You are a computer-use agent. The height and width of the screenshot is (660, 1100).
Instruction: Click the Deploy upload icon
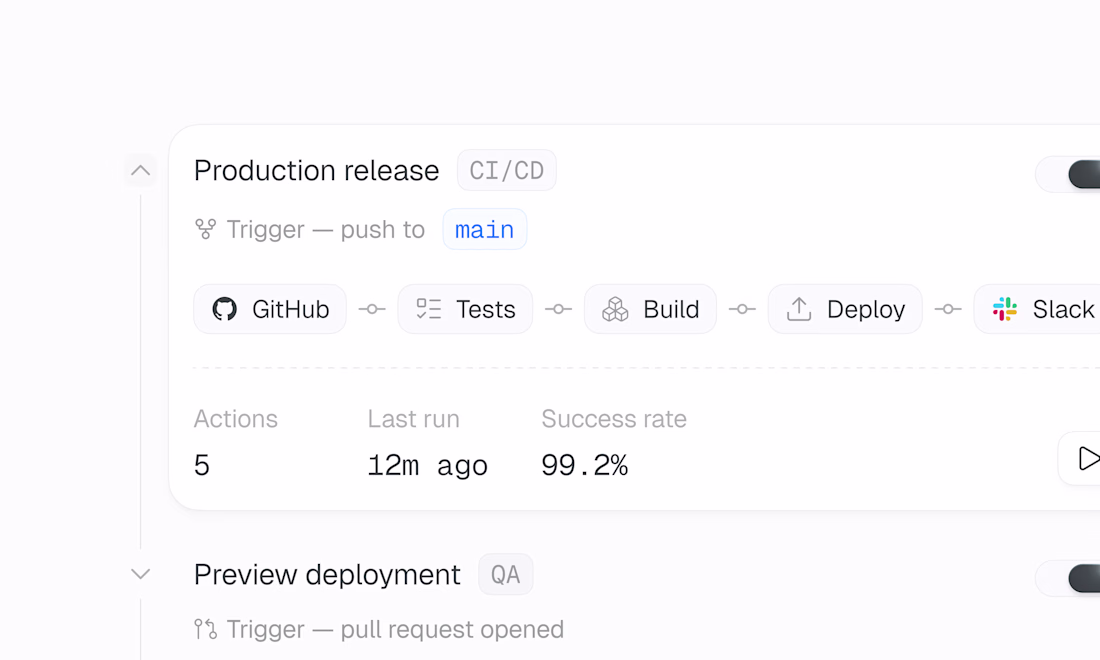click(799, 309)
